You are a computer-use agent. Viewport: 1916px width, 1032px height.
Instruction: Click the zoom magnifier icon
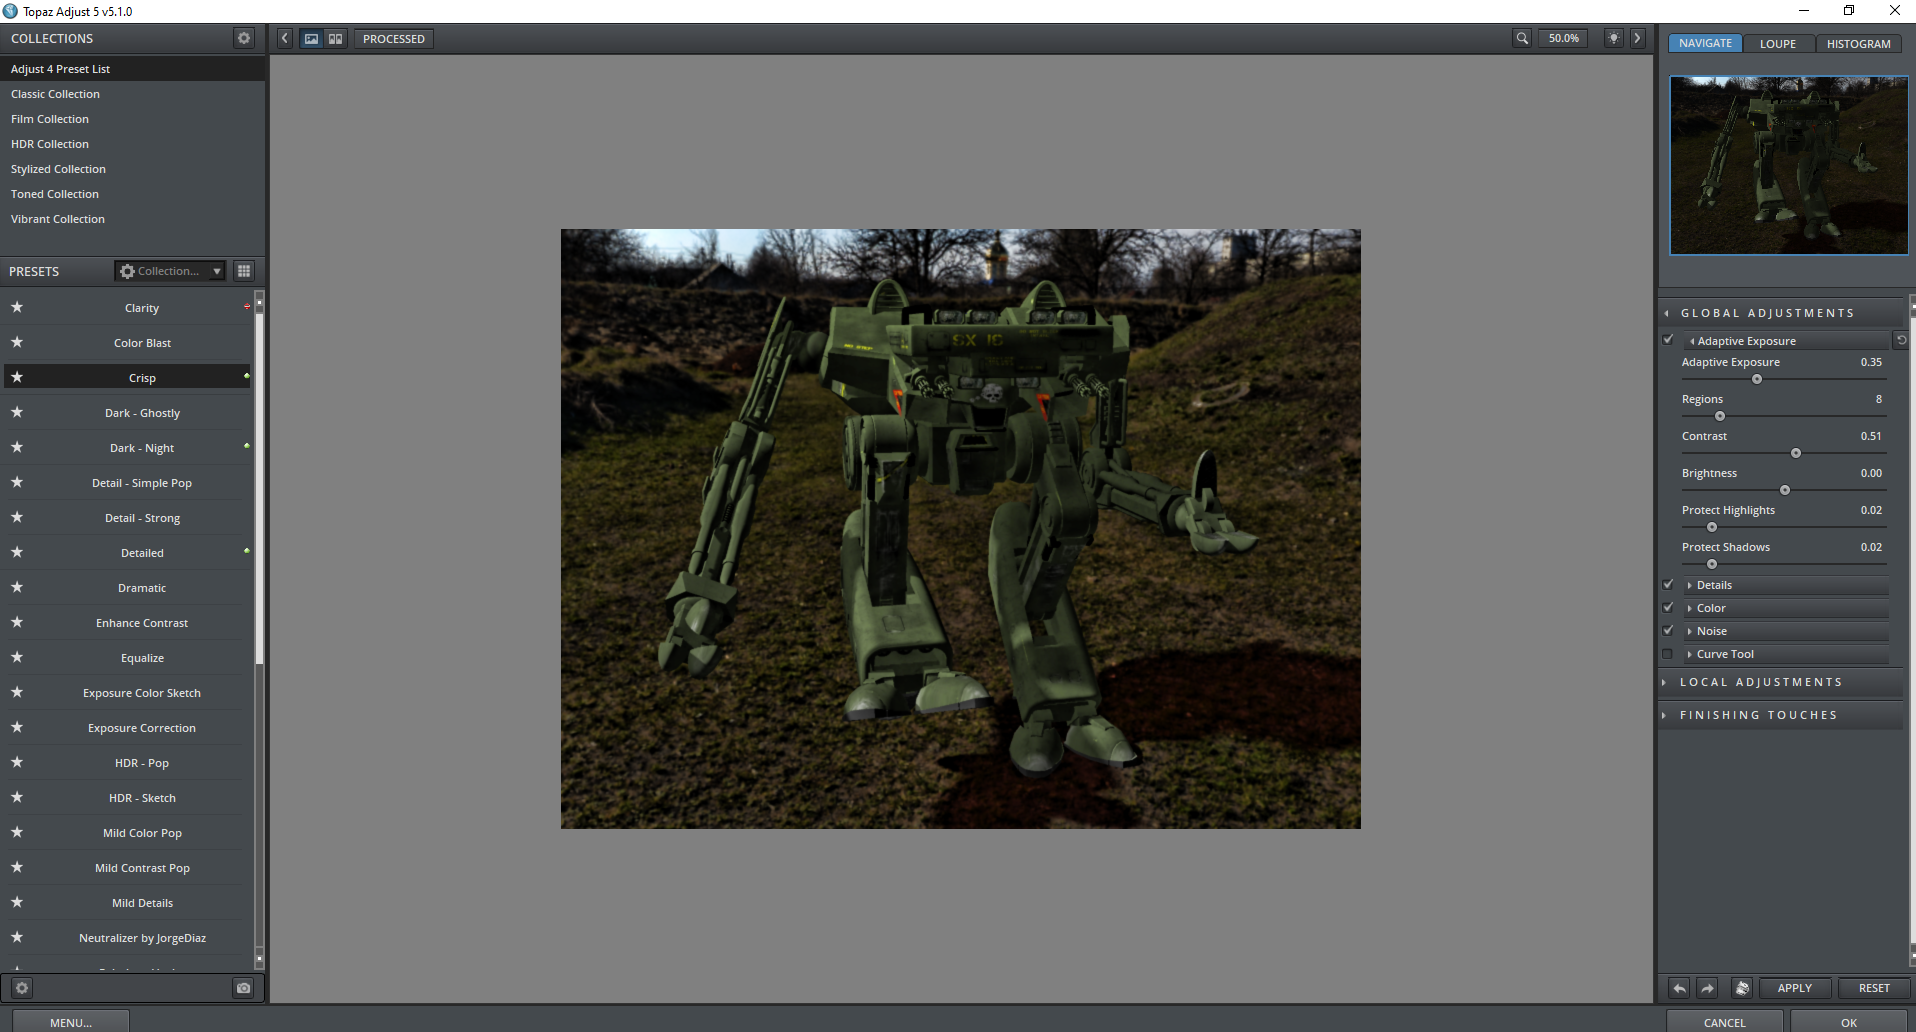tap(1522, 38)
